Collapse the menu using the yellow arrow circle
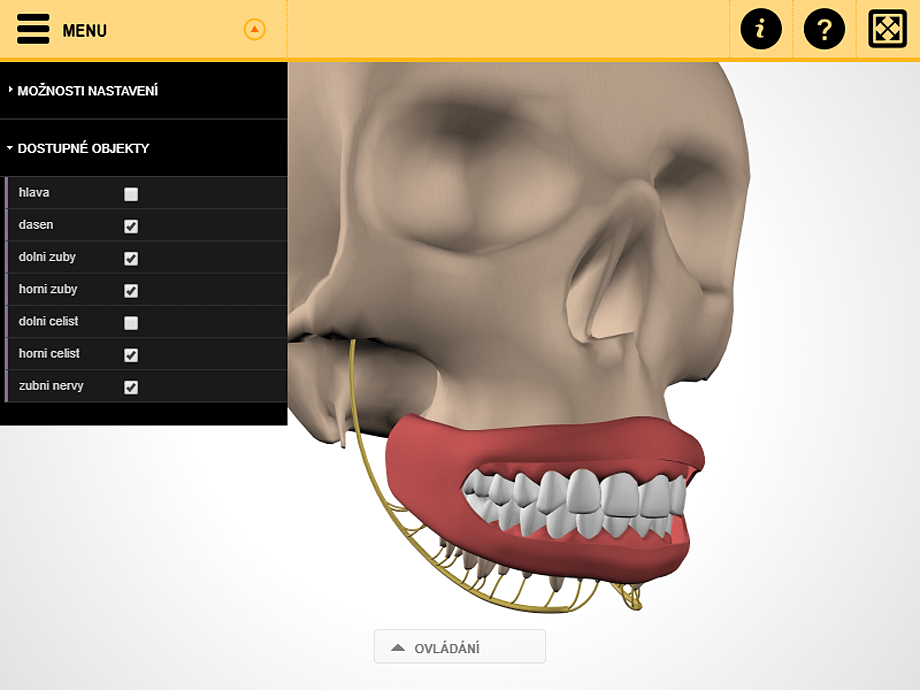 click(253, 30)
